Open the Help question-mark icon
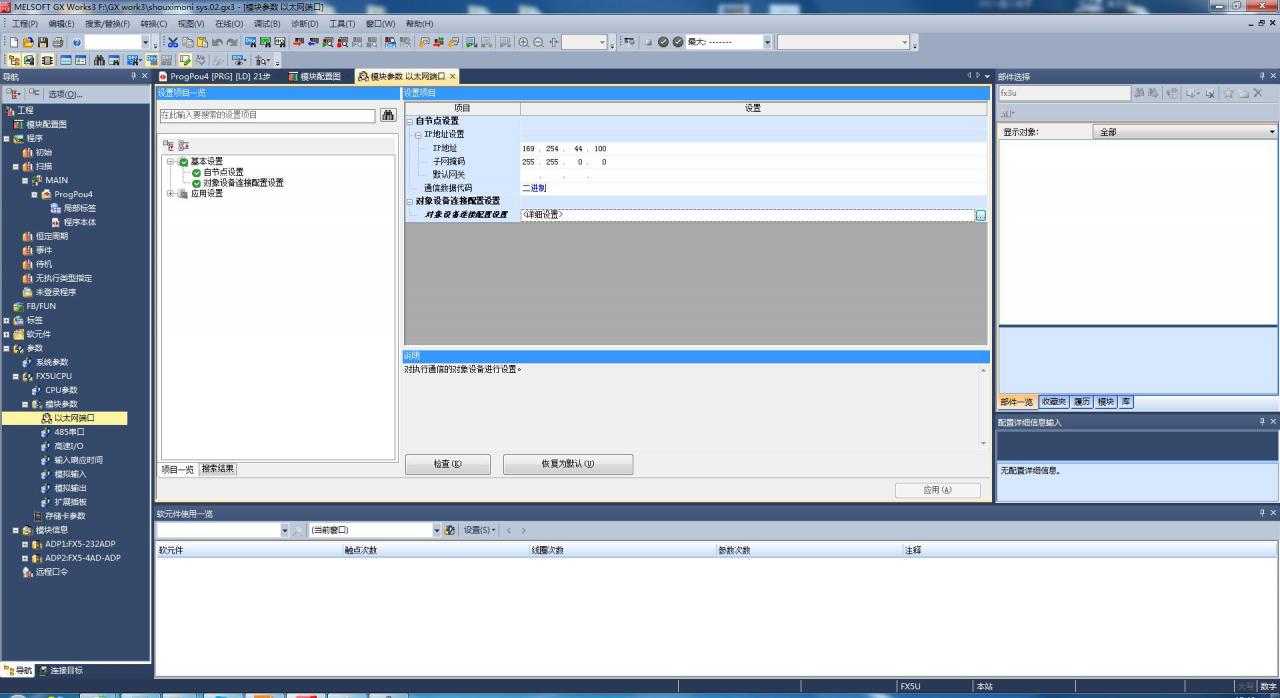The image size is (1280, 698). pyautogui.click(x=76, y=42)
